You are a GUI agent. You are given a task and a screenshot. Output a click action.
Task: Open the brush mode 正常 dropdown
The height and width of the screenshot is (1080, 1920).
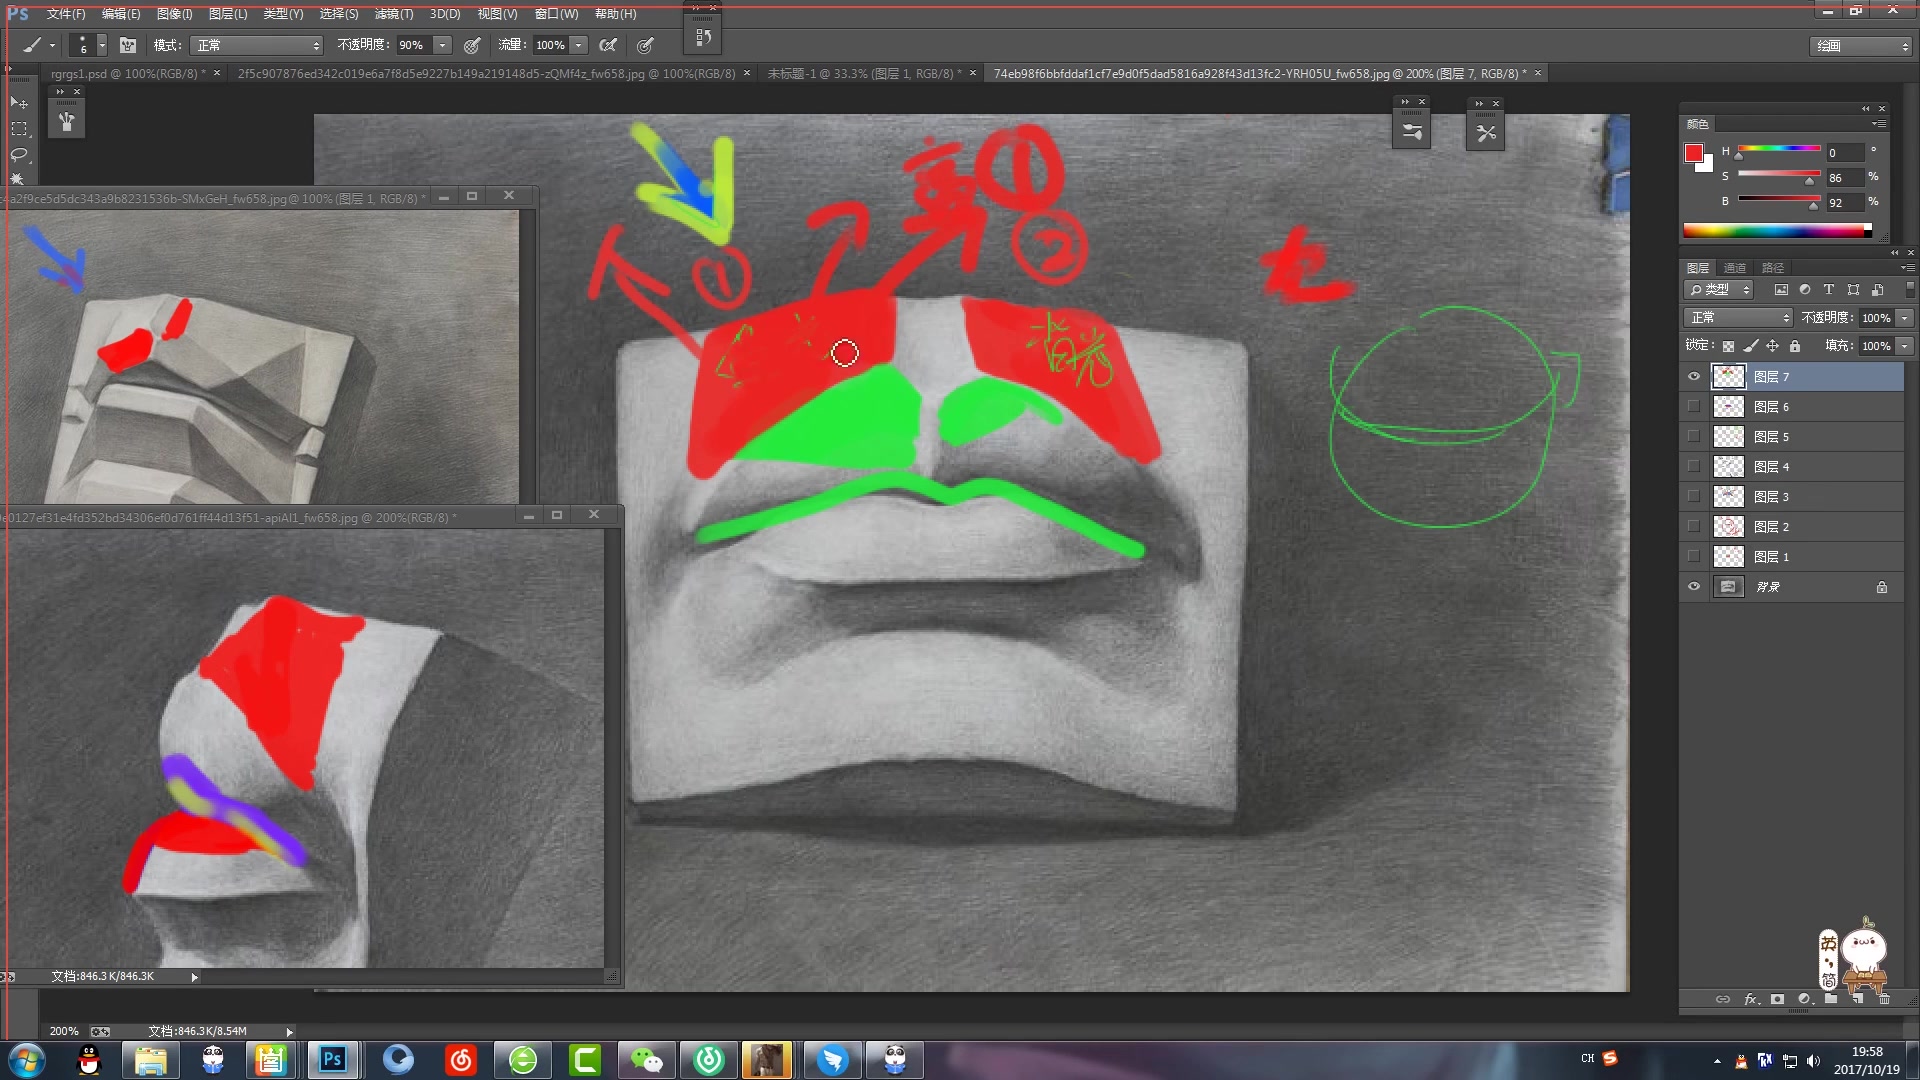click(258, 45)
